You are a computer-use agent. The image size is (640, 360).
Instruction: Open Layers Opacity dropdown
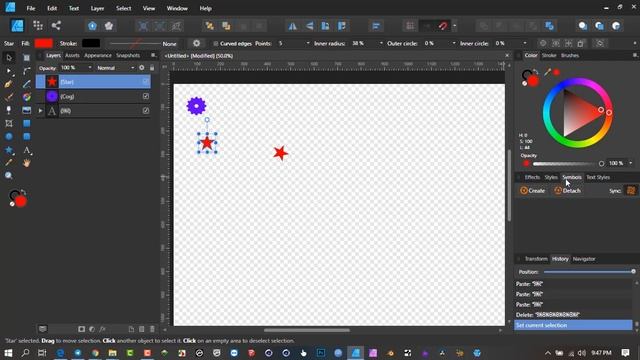[x=90, y=68]
